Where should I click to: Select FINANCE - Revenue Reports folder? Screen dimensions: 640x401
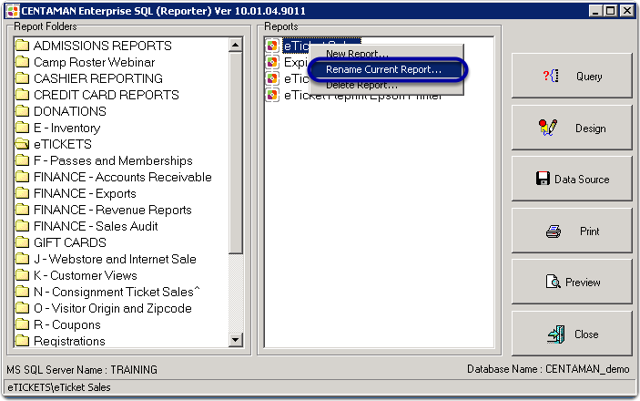pos(113,210)
